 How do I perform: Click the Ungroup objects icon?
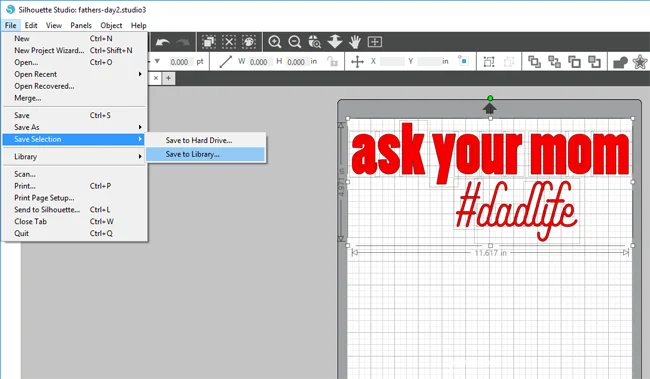tap(509, 62)
